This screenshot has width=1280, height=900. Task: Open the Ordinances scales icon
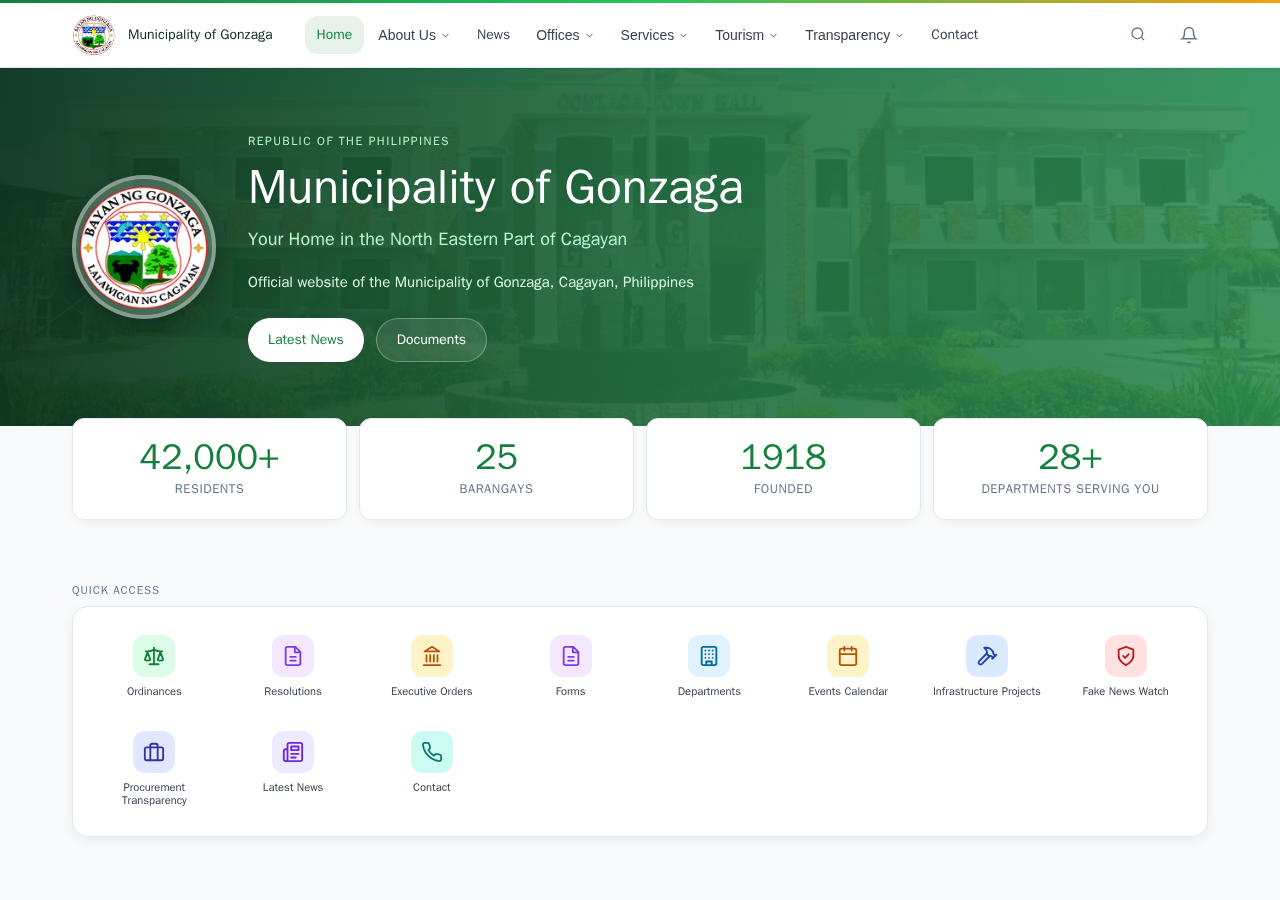click(154, 656)
